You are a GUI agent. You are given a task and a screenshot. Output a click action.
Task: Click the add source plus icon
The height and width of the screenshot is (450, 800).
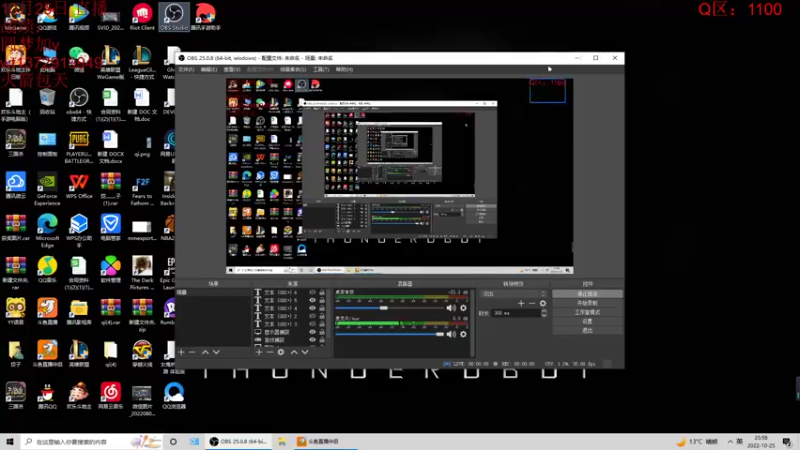[258, 352]
